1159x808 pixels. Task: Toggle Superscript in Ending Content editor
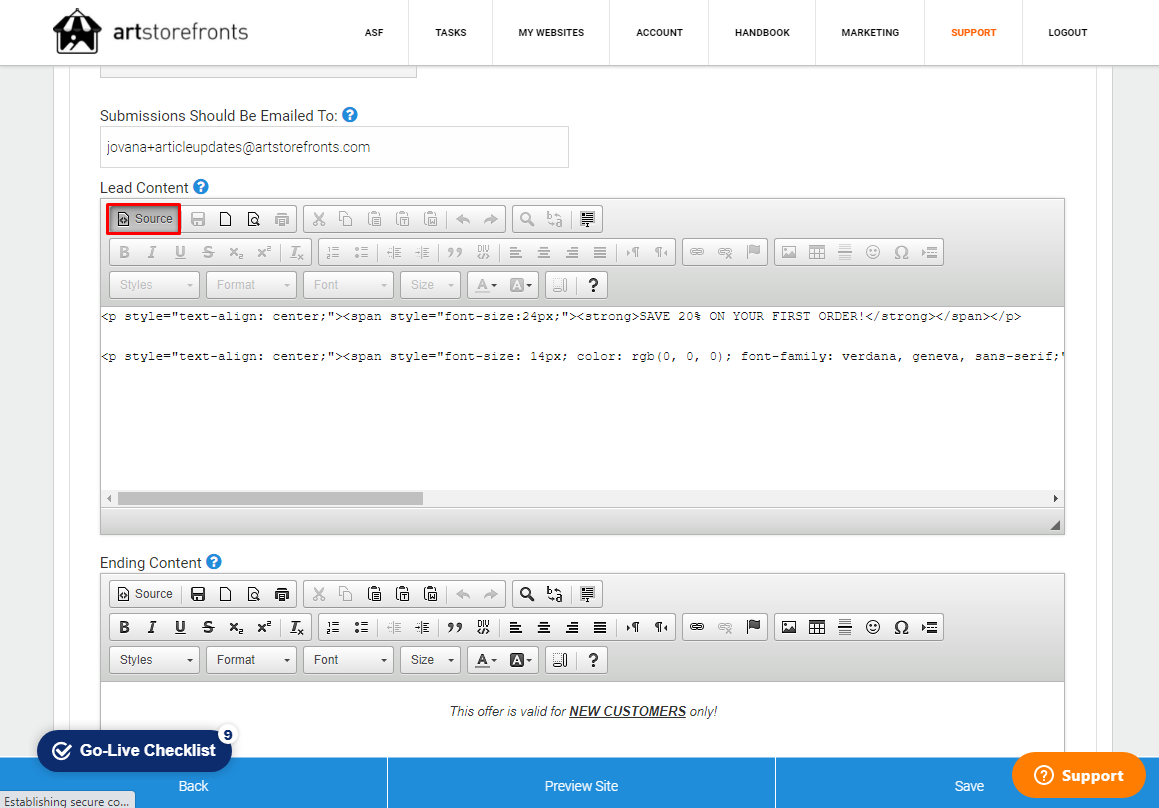click(x=264, y=627)
